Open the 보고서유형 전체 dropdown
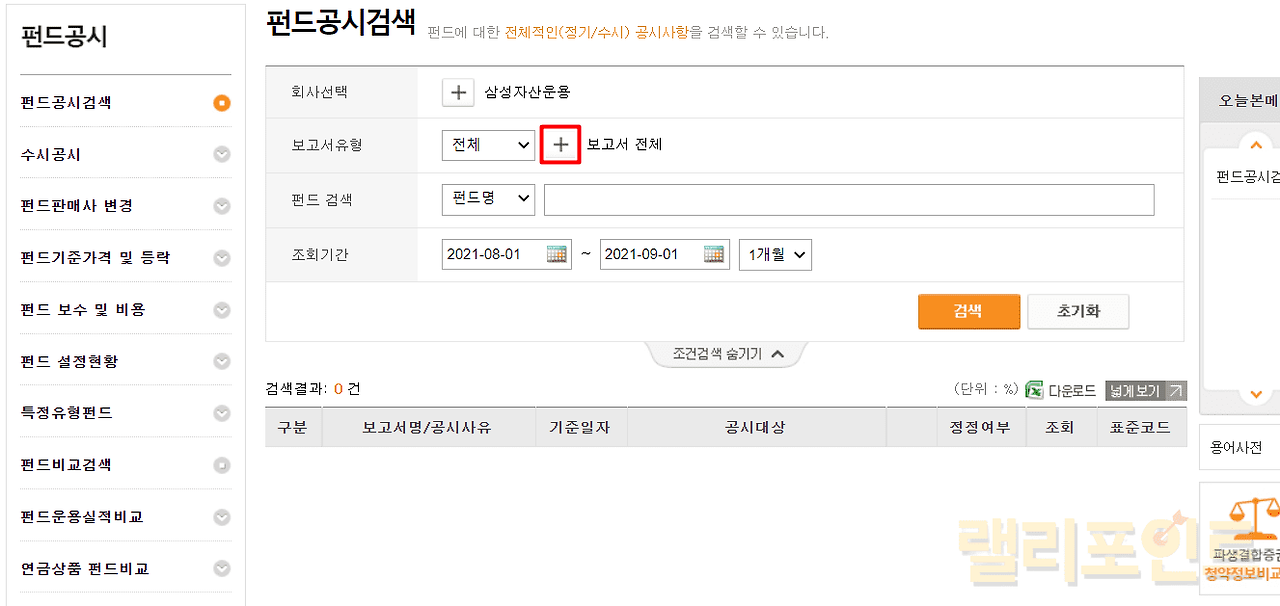Viewport: 1280px width, 606px height. [x=488, y=144]
